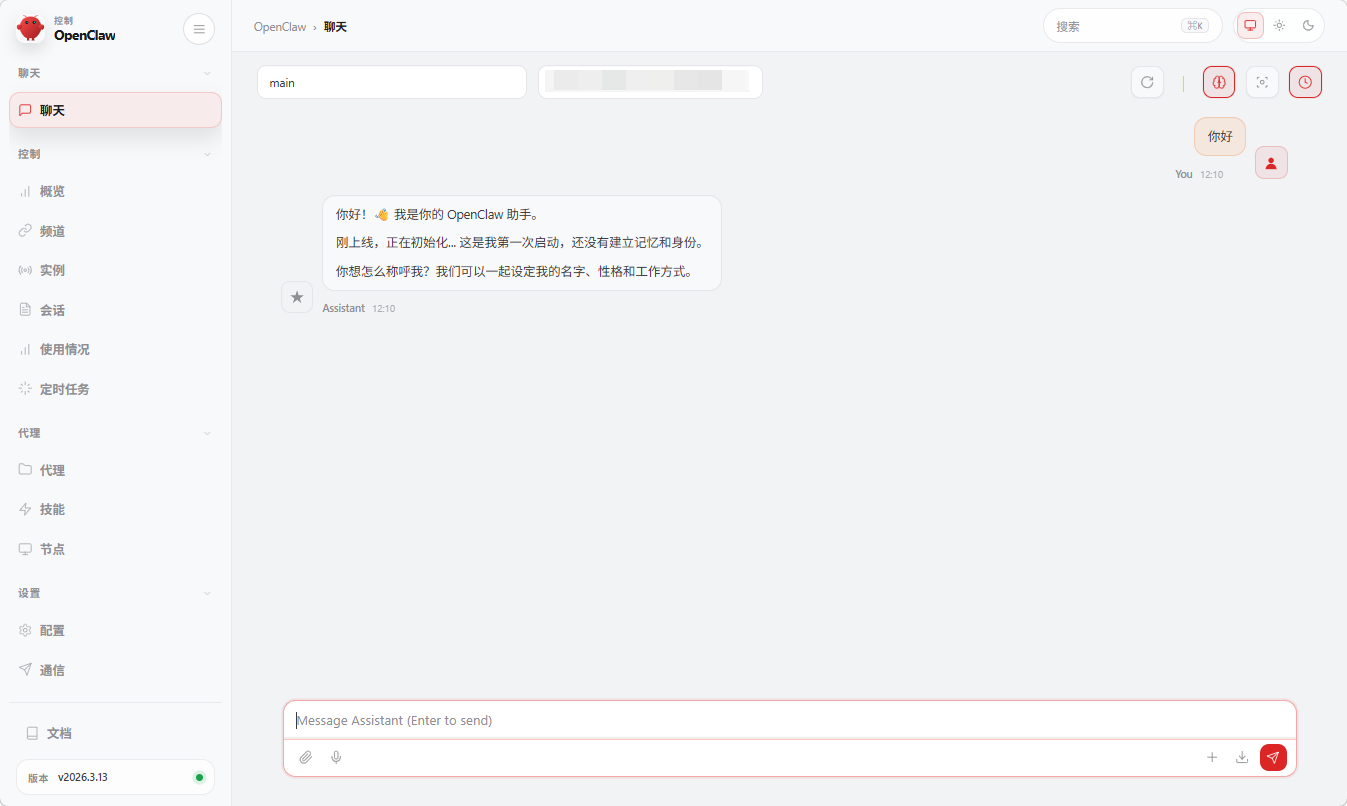This screenshot has width=1347, height=806.
Task: Open the 概览 overview page
Action: pyautogui.click(x=115, y=191)
